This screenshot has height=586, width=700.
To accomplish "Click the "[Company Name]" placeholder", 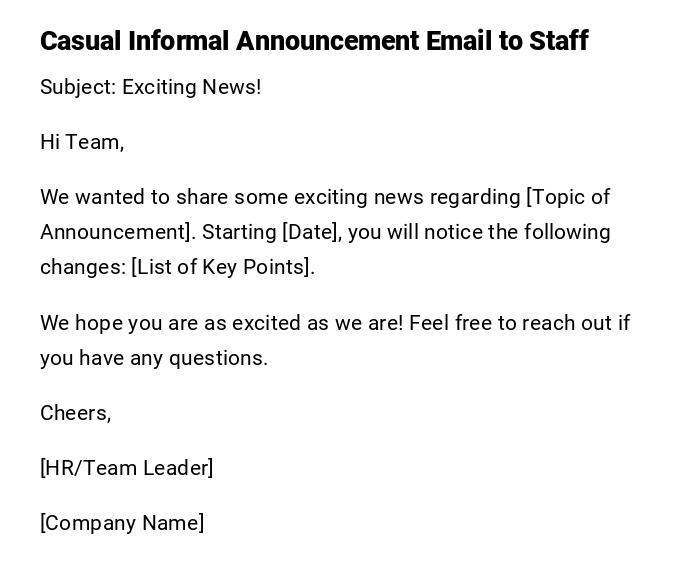I will coord(122,523).
